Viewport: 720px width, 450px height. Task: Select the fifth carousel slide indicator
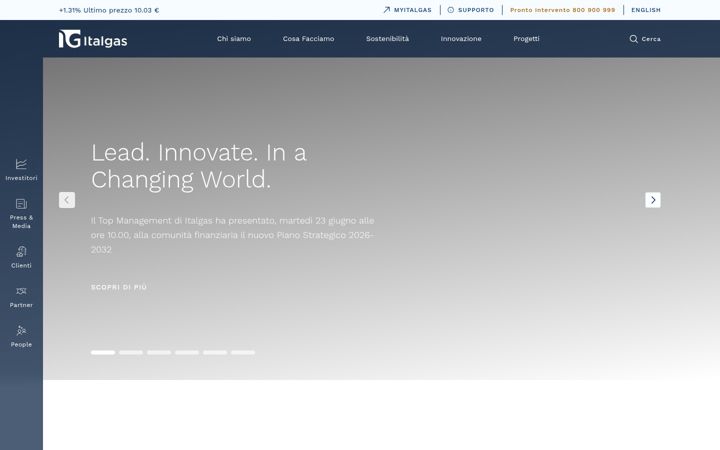coord(215,353)
